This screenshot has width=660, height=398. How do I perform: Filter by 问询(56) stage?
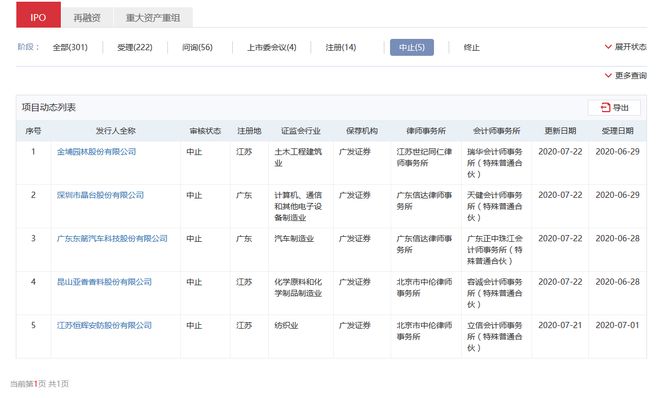click(197, 47)
